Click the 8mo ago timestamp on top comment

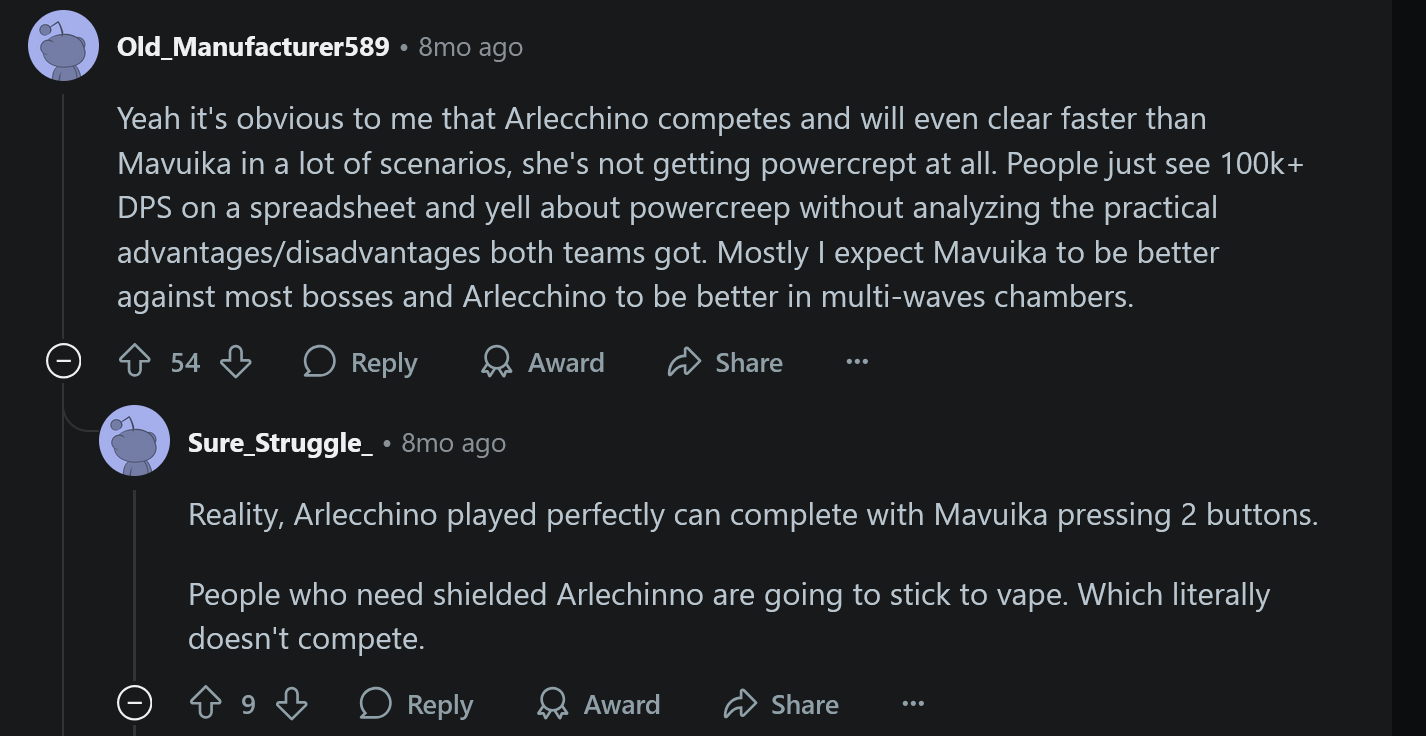click(x=470, y=47)
